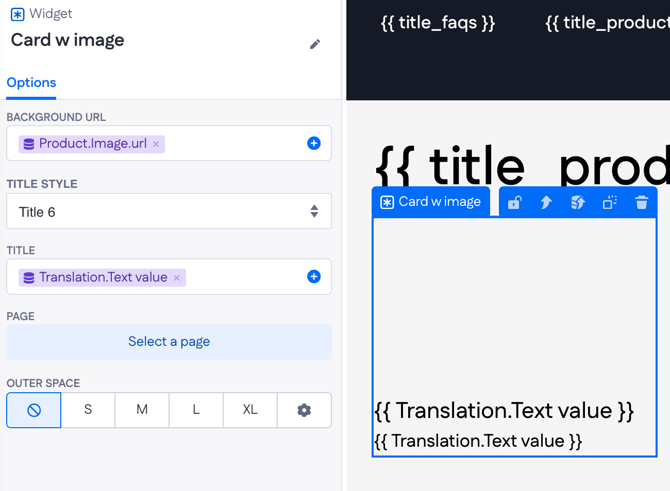This screenshot has height=491, width=670.
Task: Add binding with Title plus icon
Action: tap(313, 277)
